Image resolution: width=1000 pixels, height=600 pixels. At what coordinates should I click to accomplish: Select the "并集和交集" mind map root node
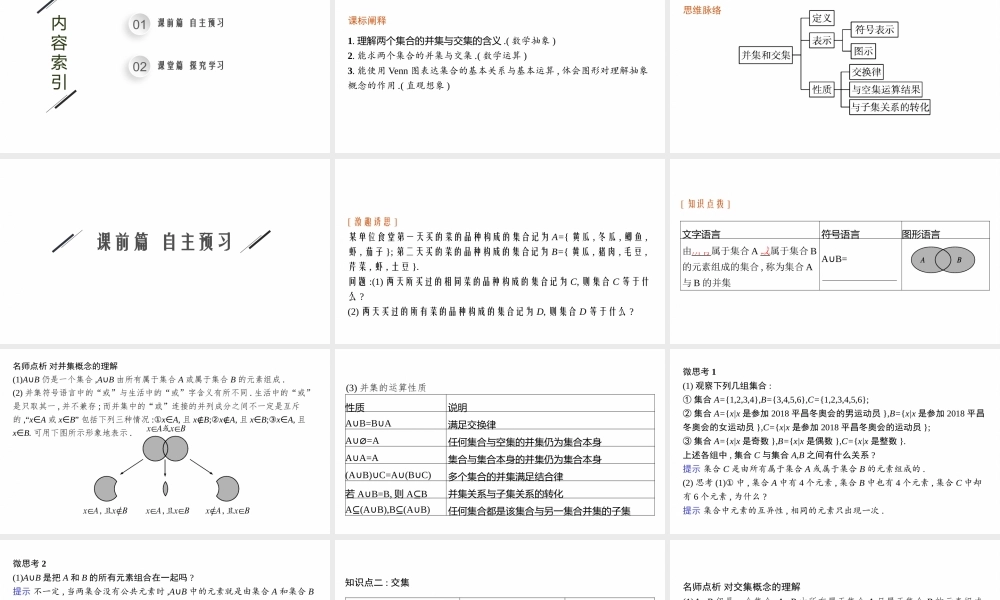point(766,54)
